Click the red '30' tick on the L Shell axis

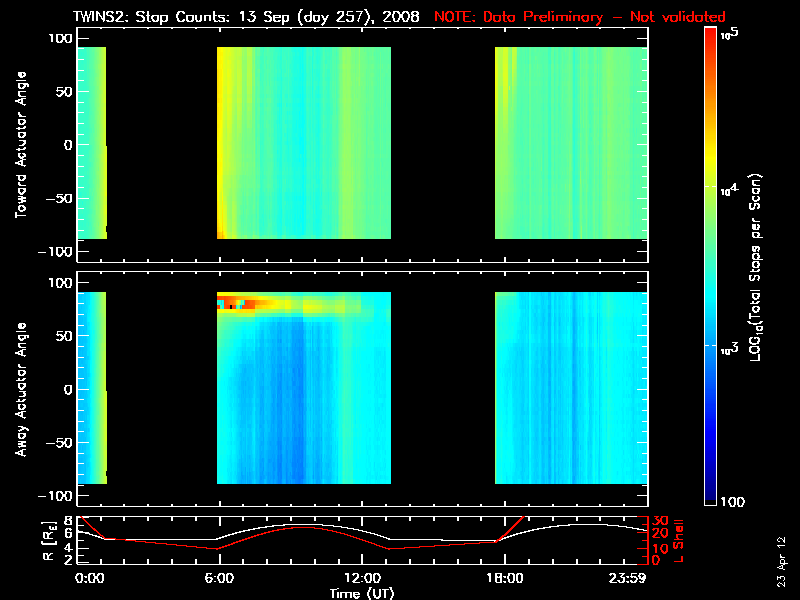point(660,521)
